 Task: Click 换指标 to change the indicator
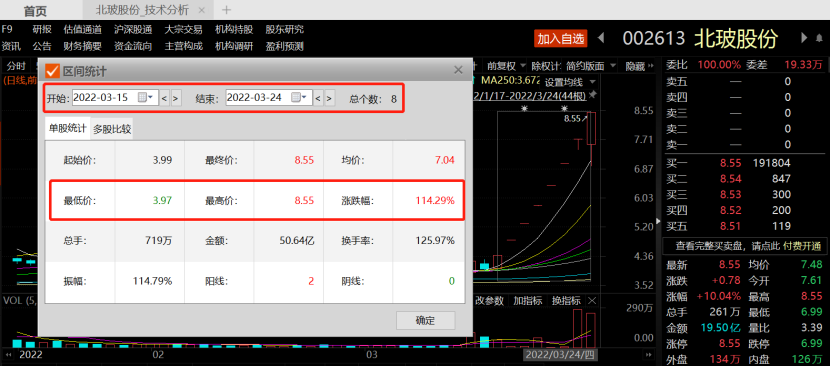pos(566,301)
